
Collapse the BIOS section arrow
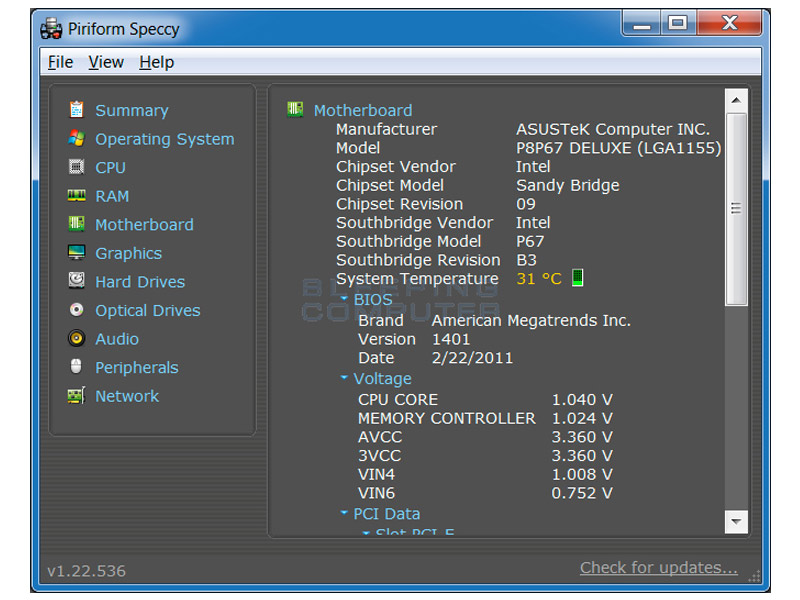pyautogui.click(x=344, y=298)
